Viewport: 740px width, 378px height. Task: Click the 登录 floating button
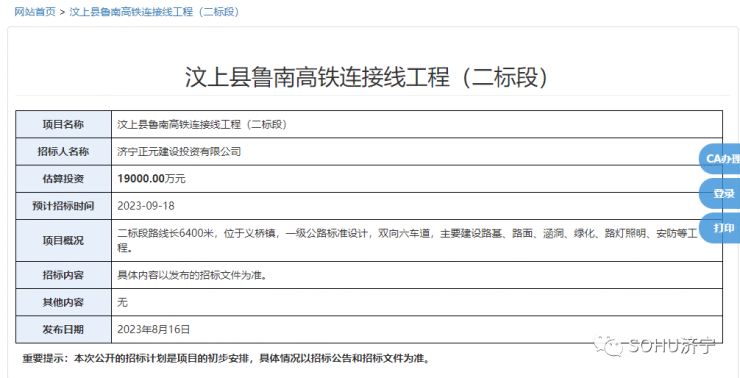click(720, 193)
